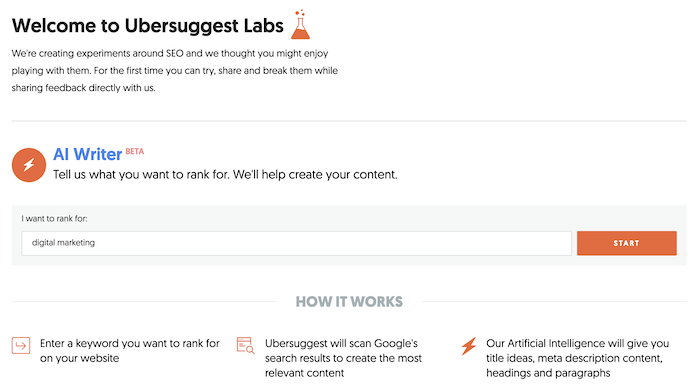This screenshot has height=389, width=700.
Task: Click the HOW IT WORKS section heading
Action: click(349, 301)
